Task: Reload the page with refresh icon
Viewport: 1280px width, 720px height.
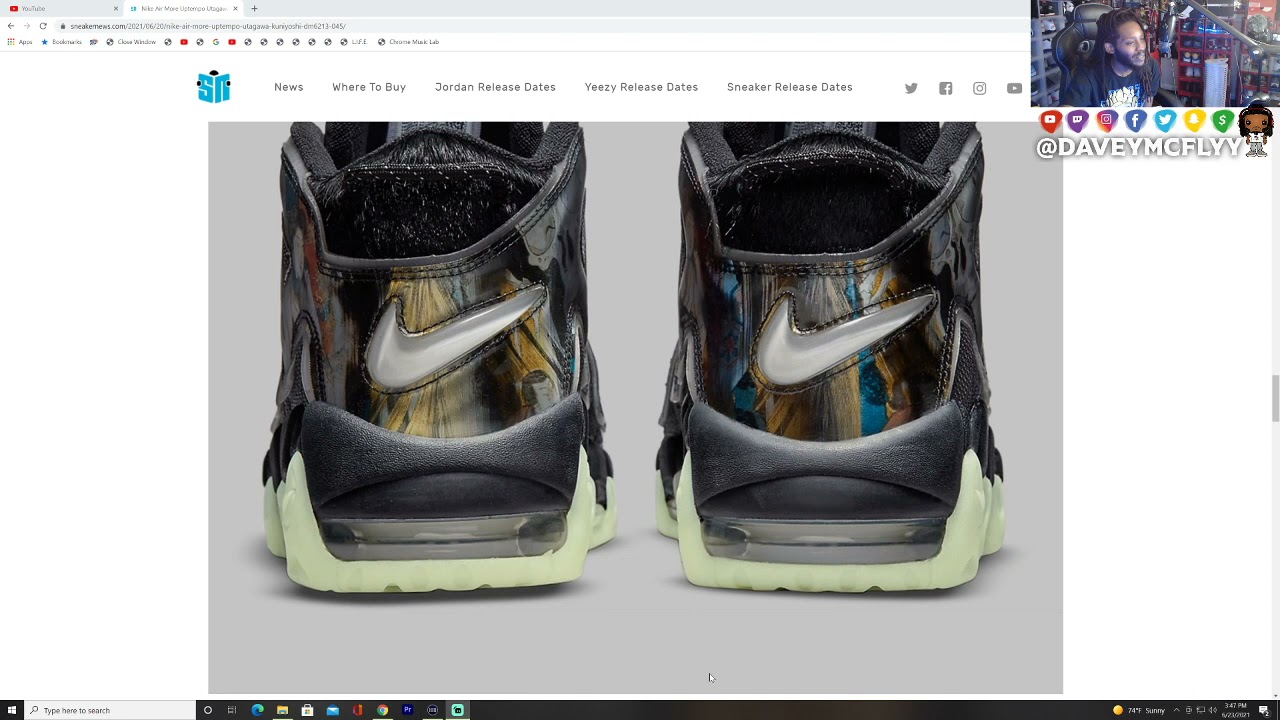Action: (x=43, y=26)
